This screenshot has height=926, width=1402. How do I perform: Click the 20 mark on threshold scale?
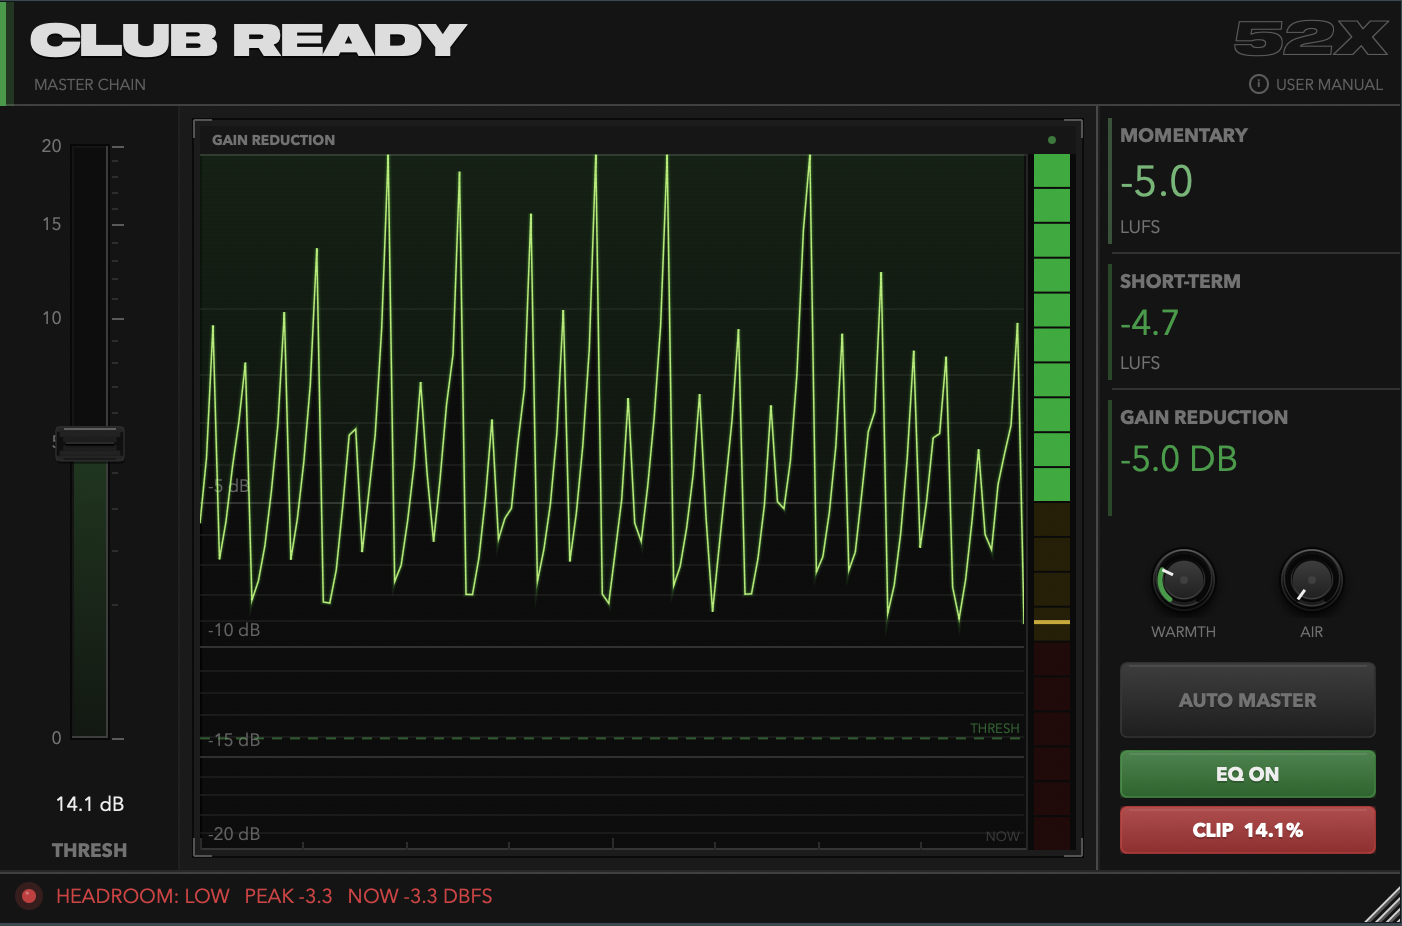pos(51,146)
